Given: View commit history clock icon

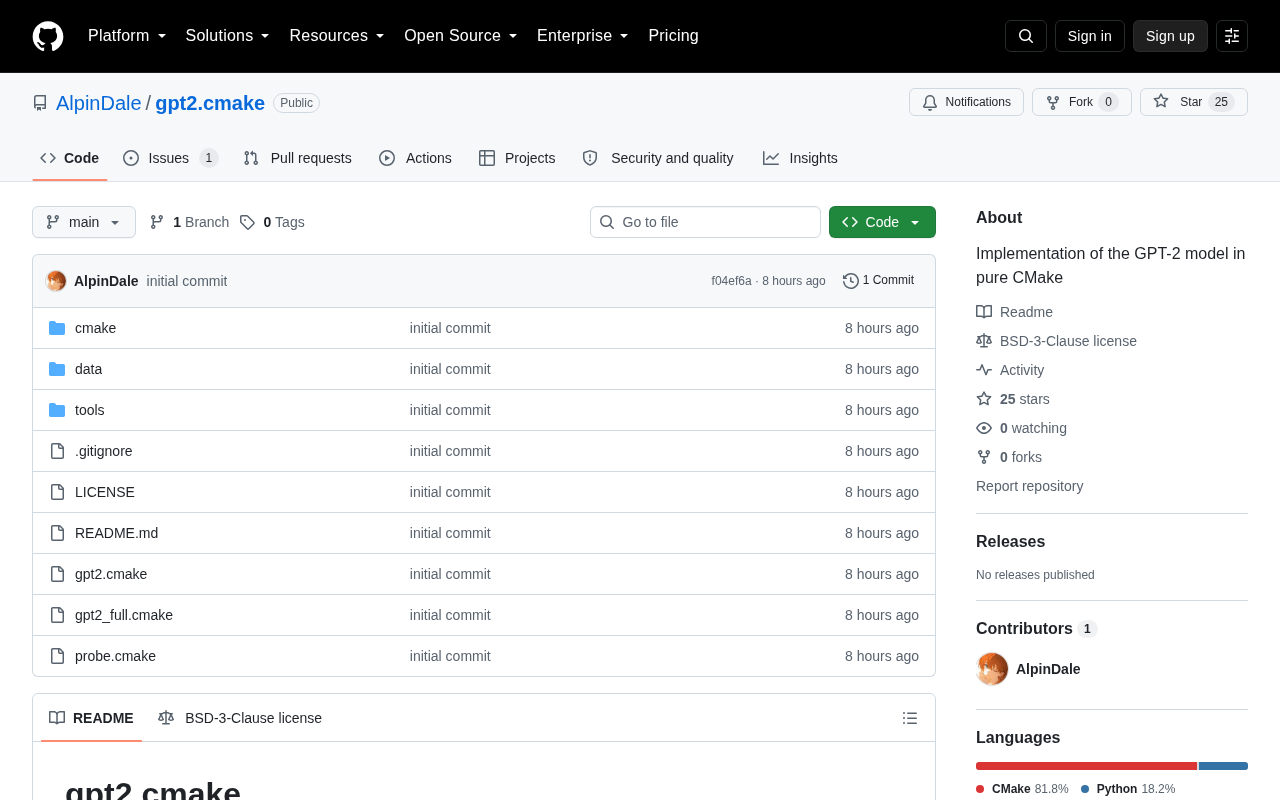Looking at the screenshot, I should (851, 281).
